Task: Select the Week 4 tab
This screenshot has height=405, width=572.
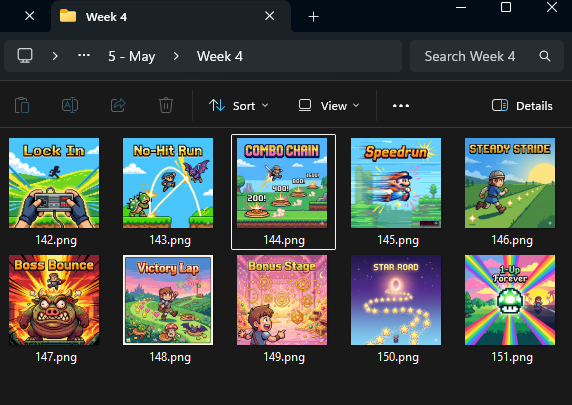Action: (171, 16)
